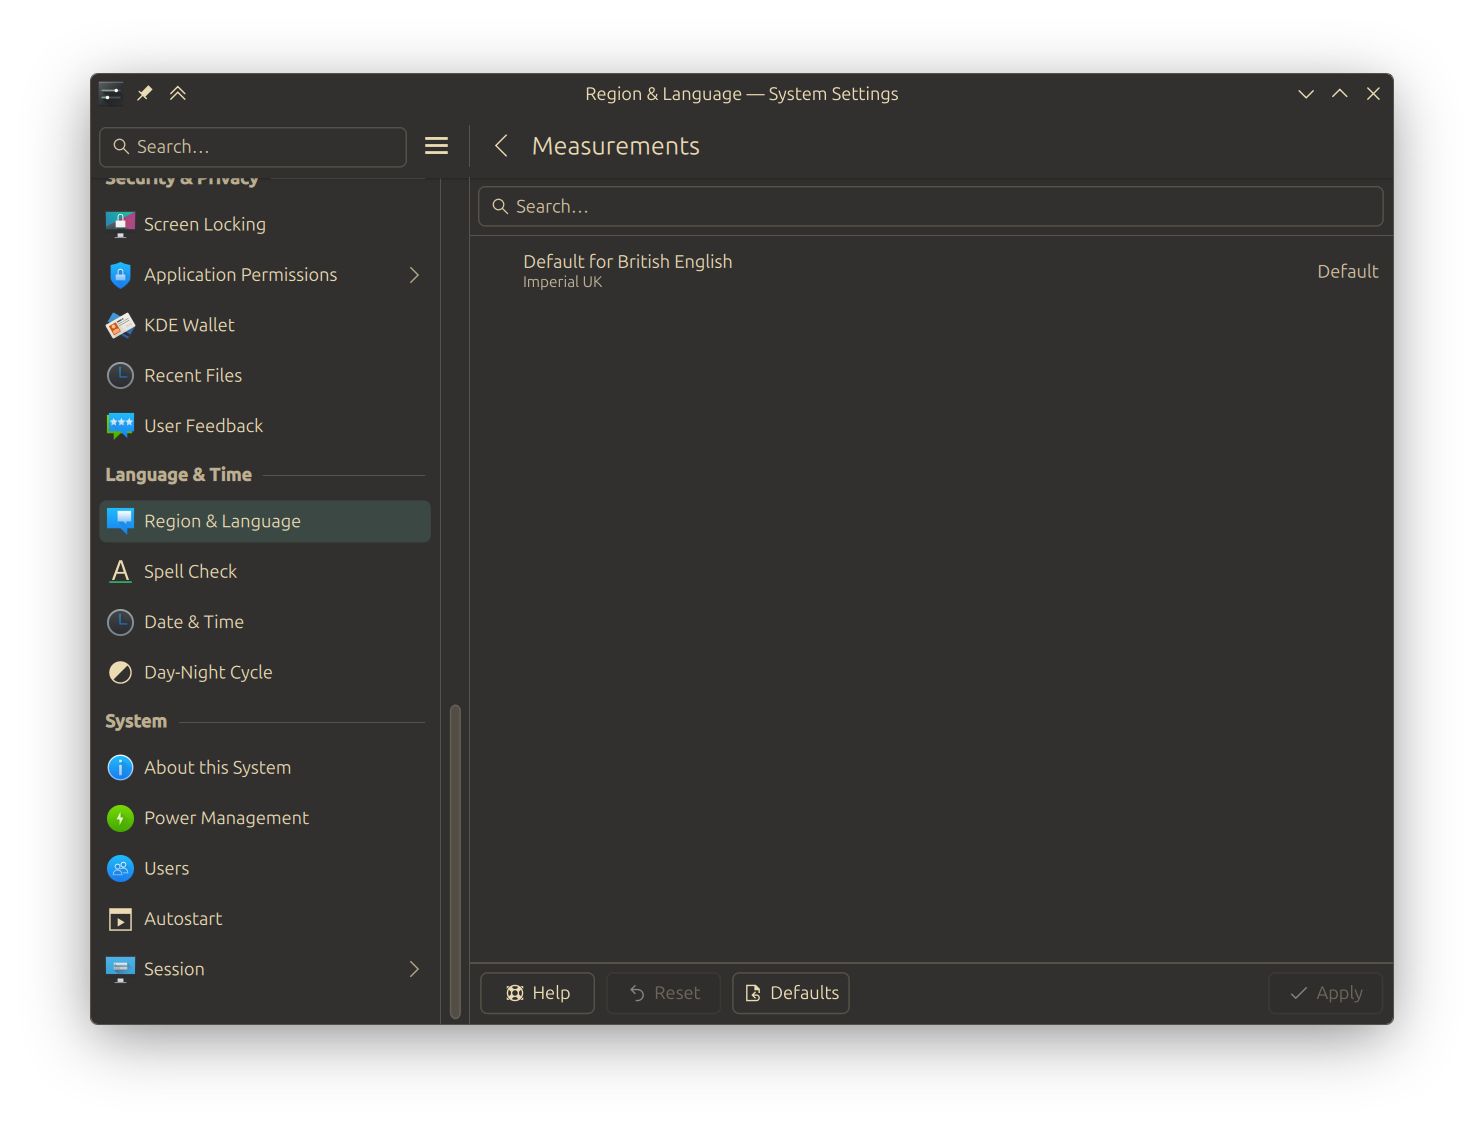Select Date & Time clock icon
This screenshot has width=1484, height=1132.
click(x=120, y=622)
